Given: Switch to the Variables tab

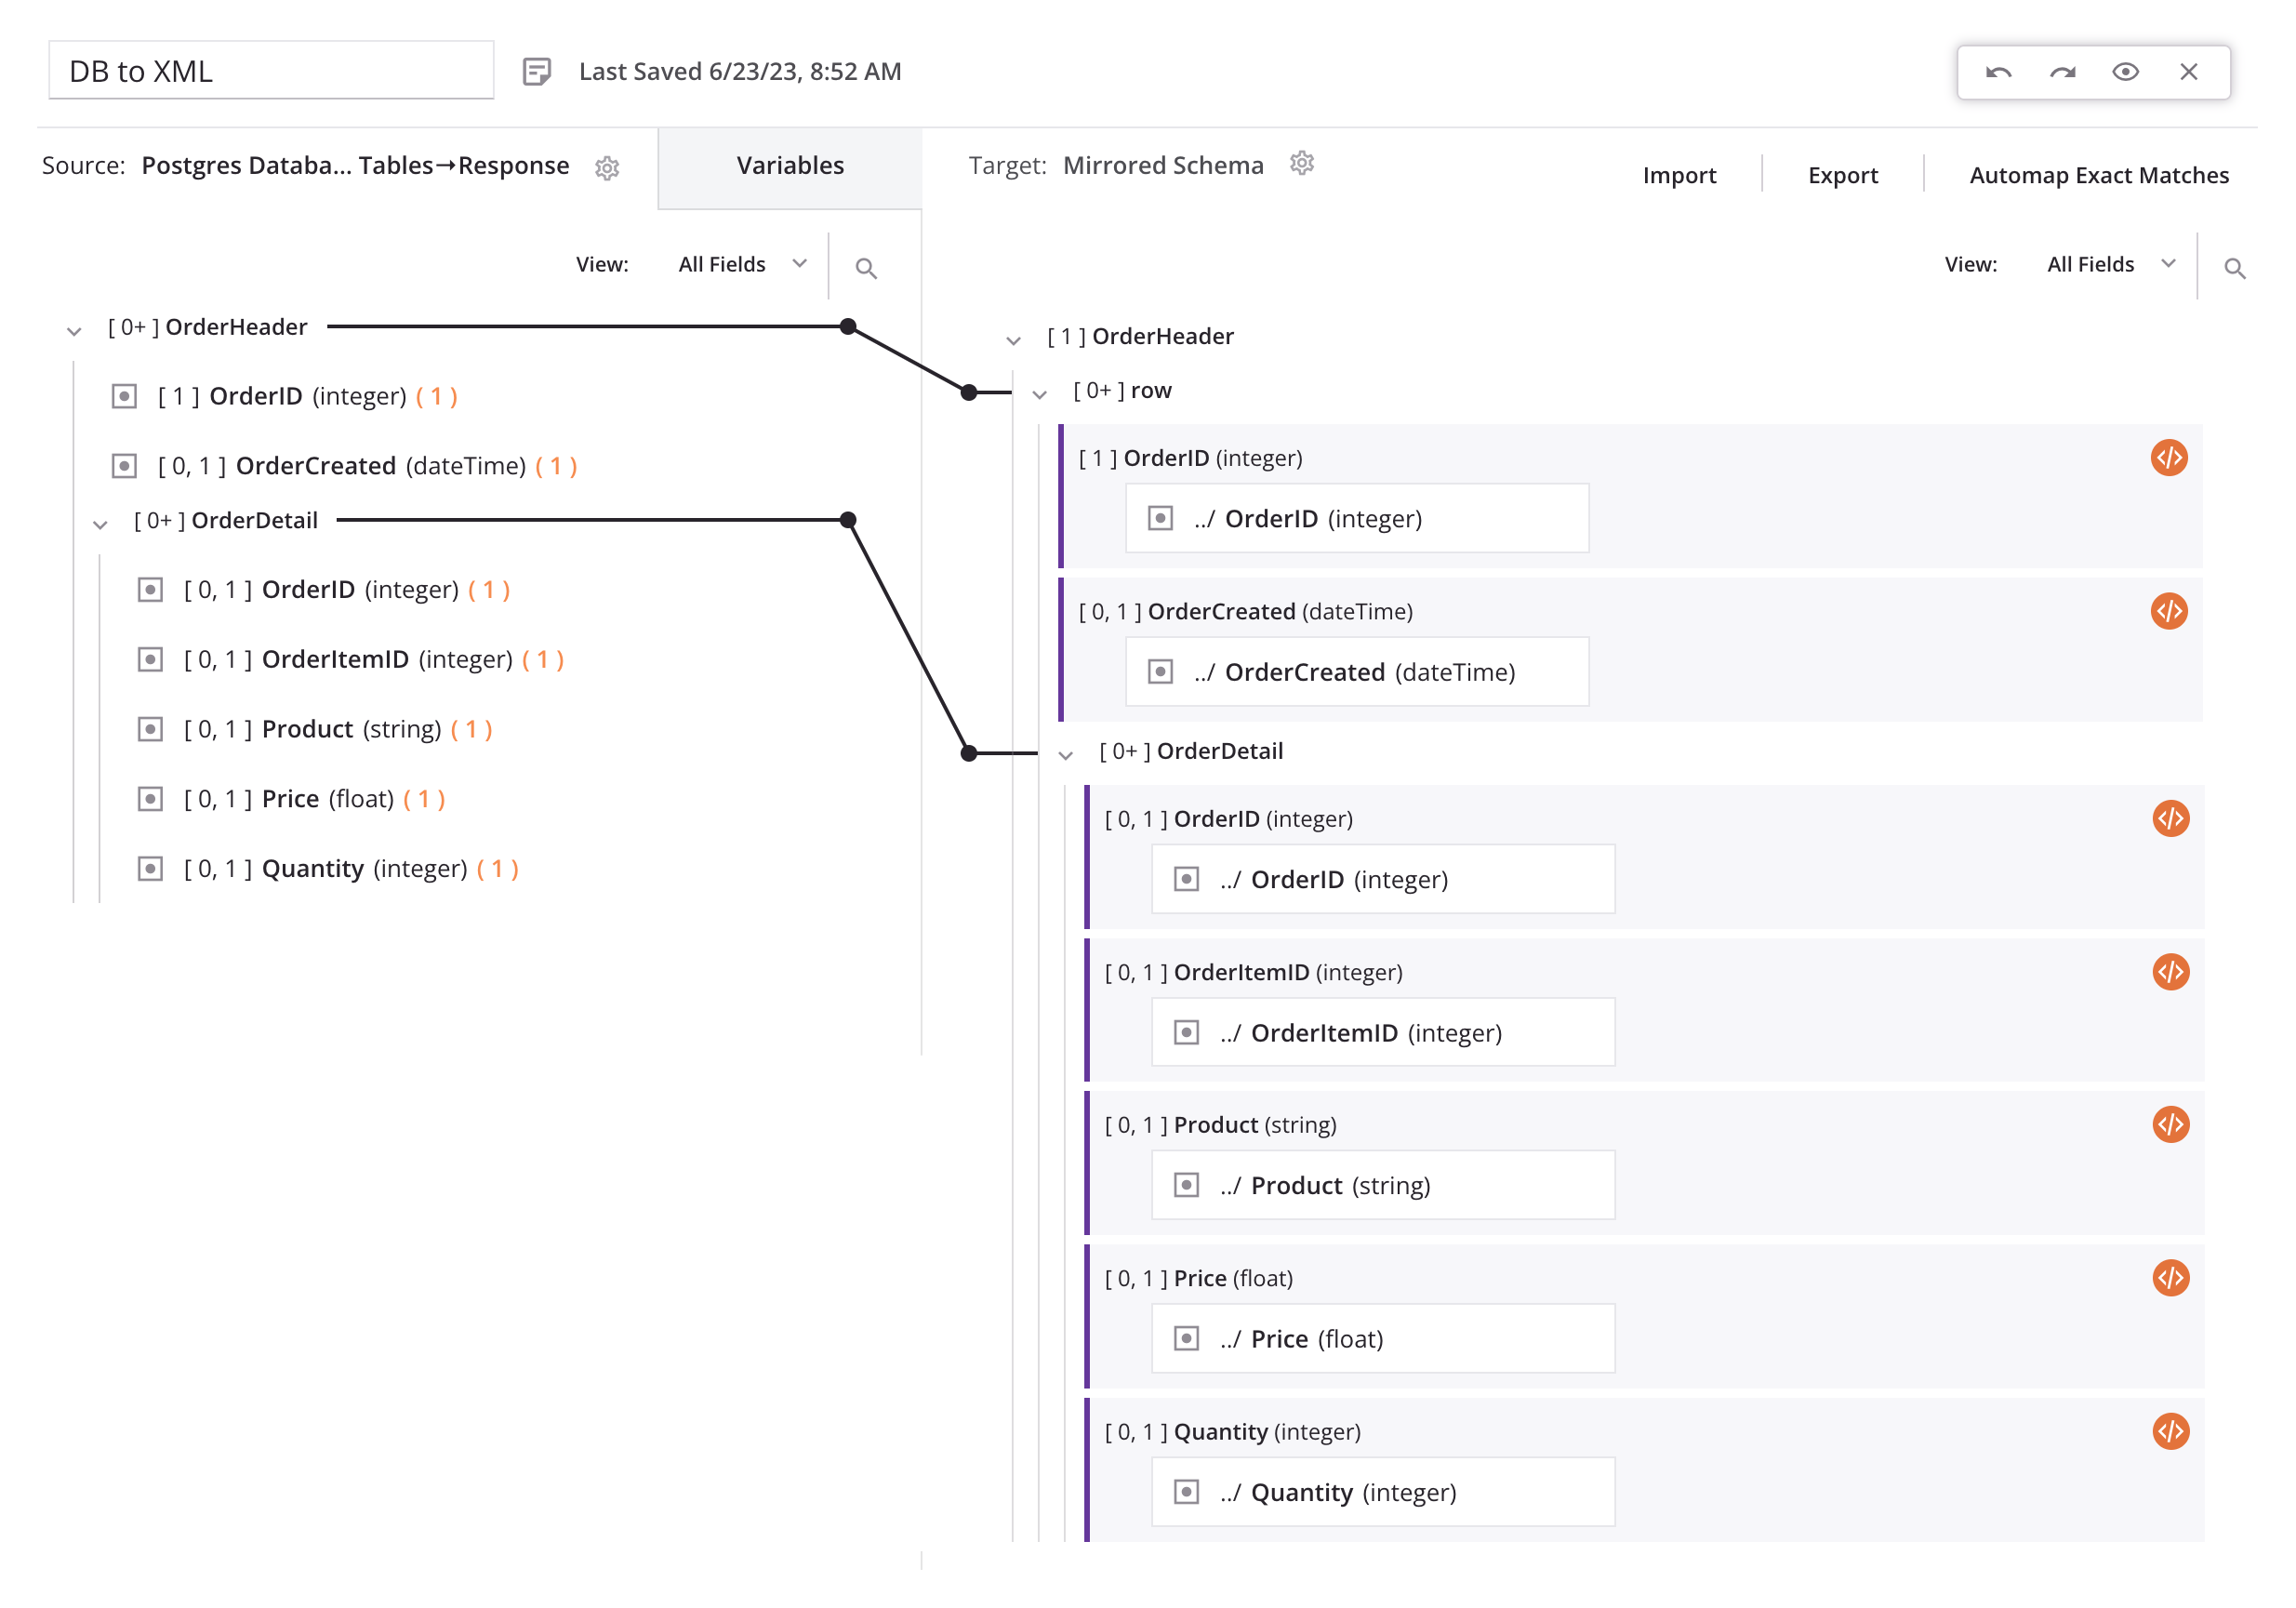Looking at the screenshot, I should [x=790, y=166].
